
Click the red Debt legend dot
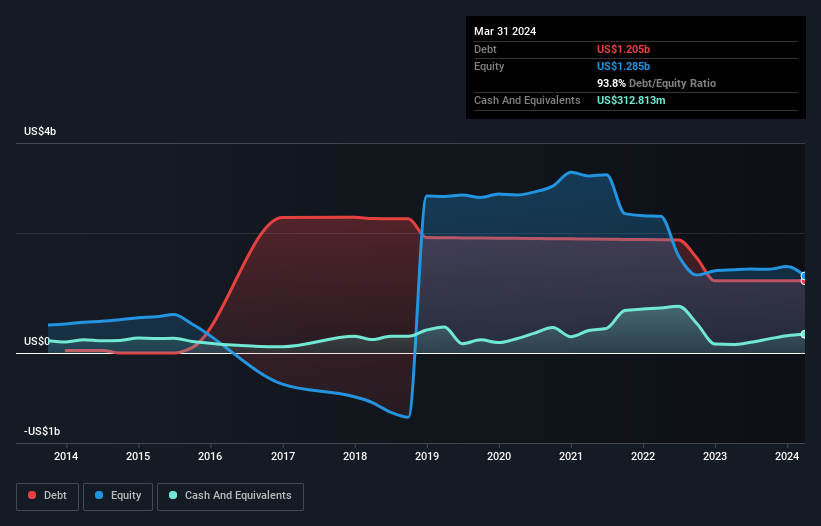32,495
